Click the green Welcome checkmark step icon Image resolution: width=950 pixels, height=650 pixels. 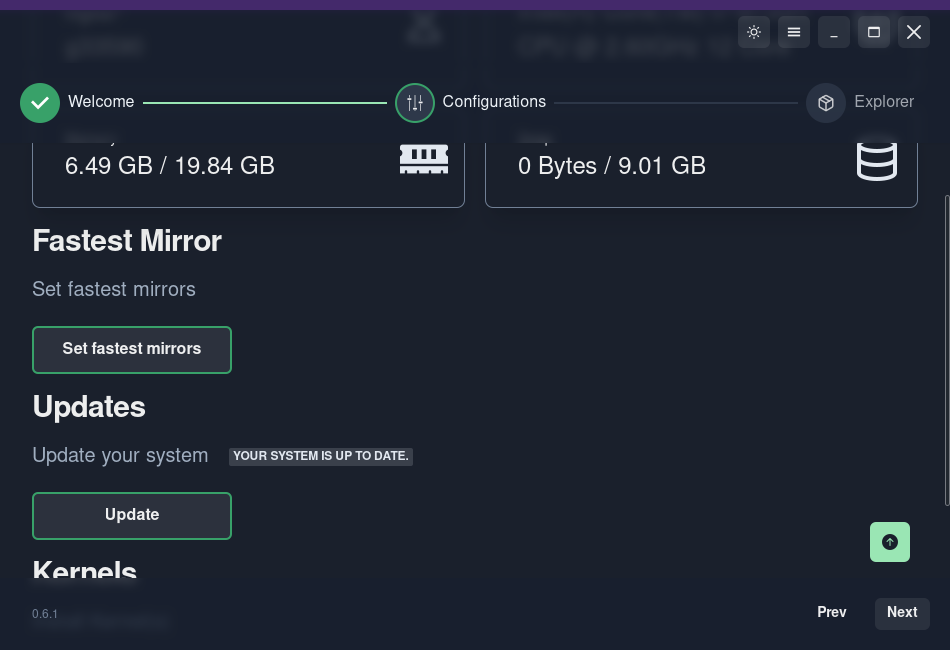click(x=40, y=103)
